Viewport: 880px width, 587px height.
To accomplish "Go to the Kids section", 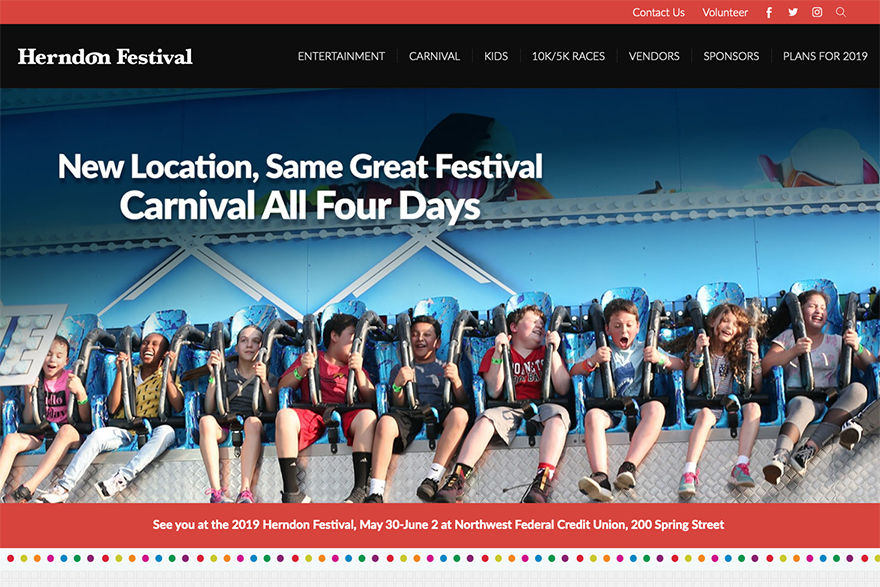I will 496,56.
